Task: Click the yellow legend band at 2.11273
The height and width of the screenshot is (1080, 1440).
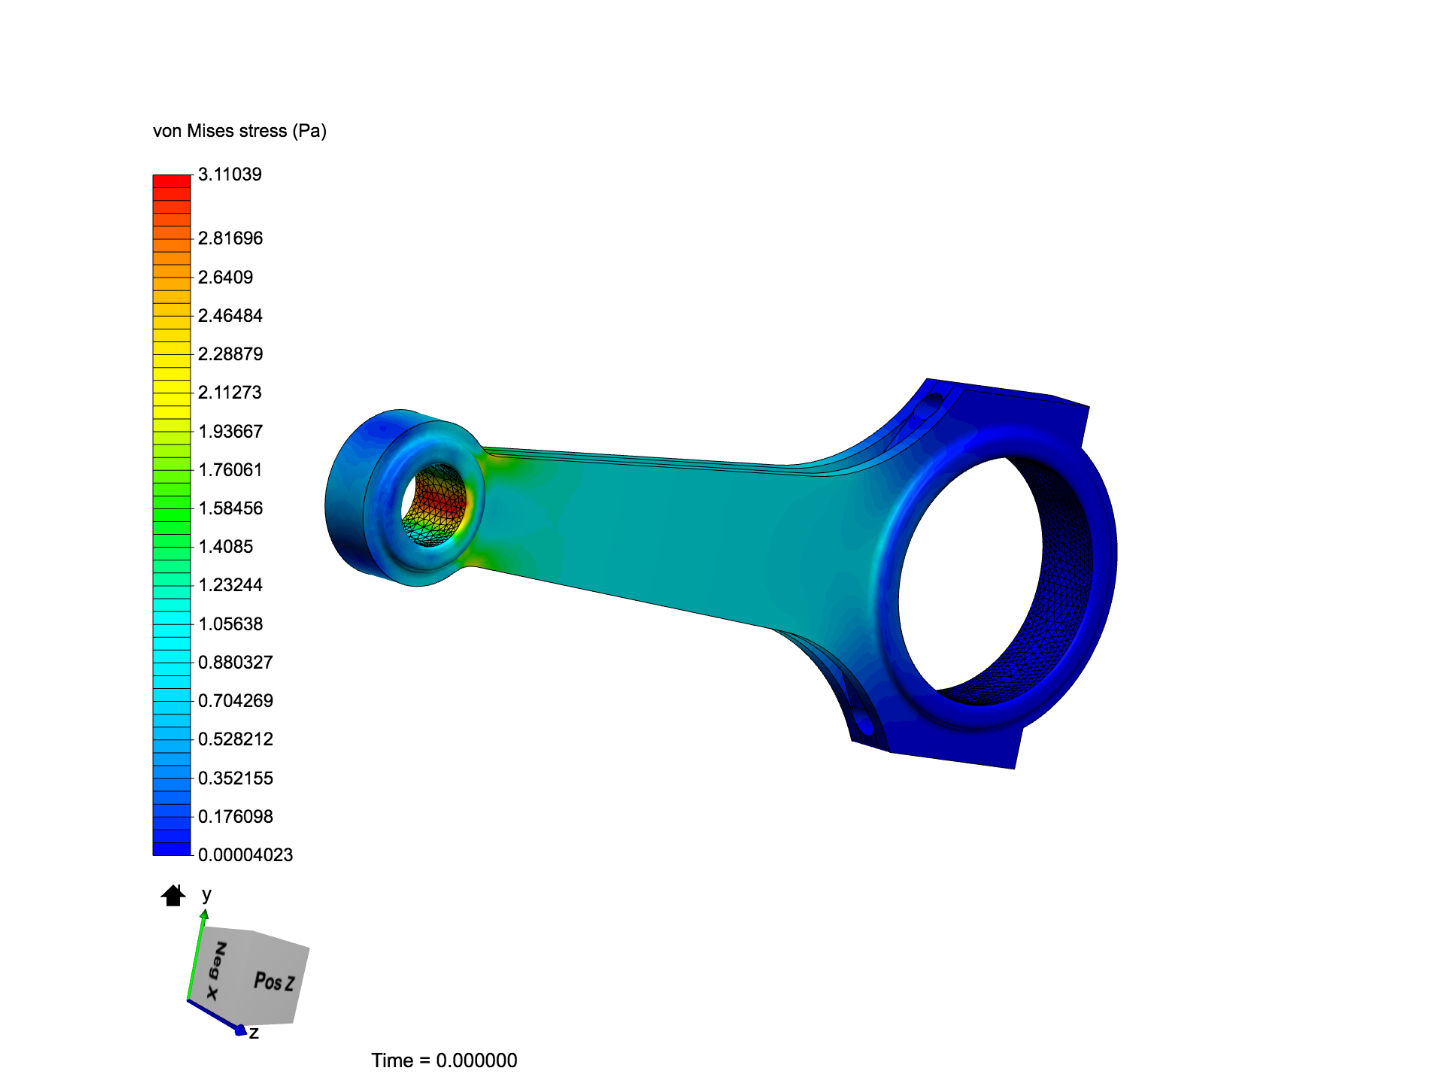Action: tap(171, 393)
